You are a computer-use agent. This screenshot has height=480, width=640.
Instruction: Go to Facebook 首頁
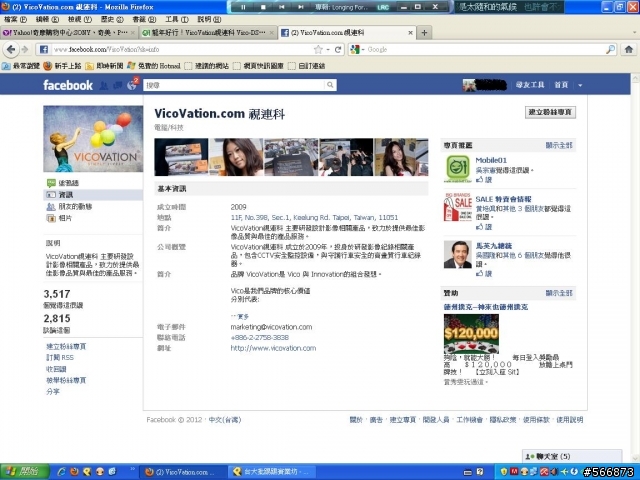click(x=561, y=85)
